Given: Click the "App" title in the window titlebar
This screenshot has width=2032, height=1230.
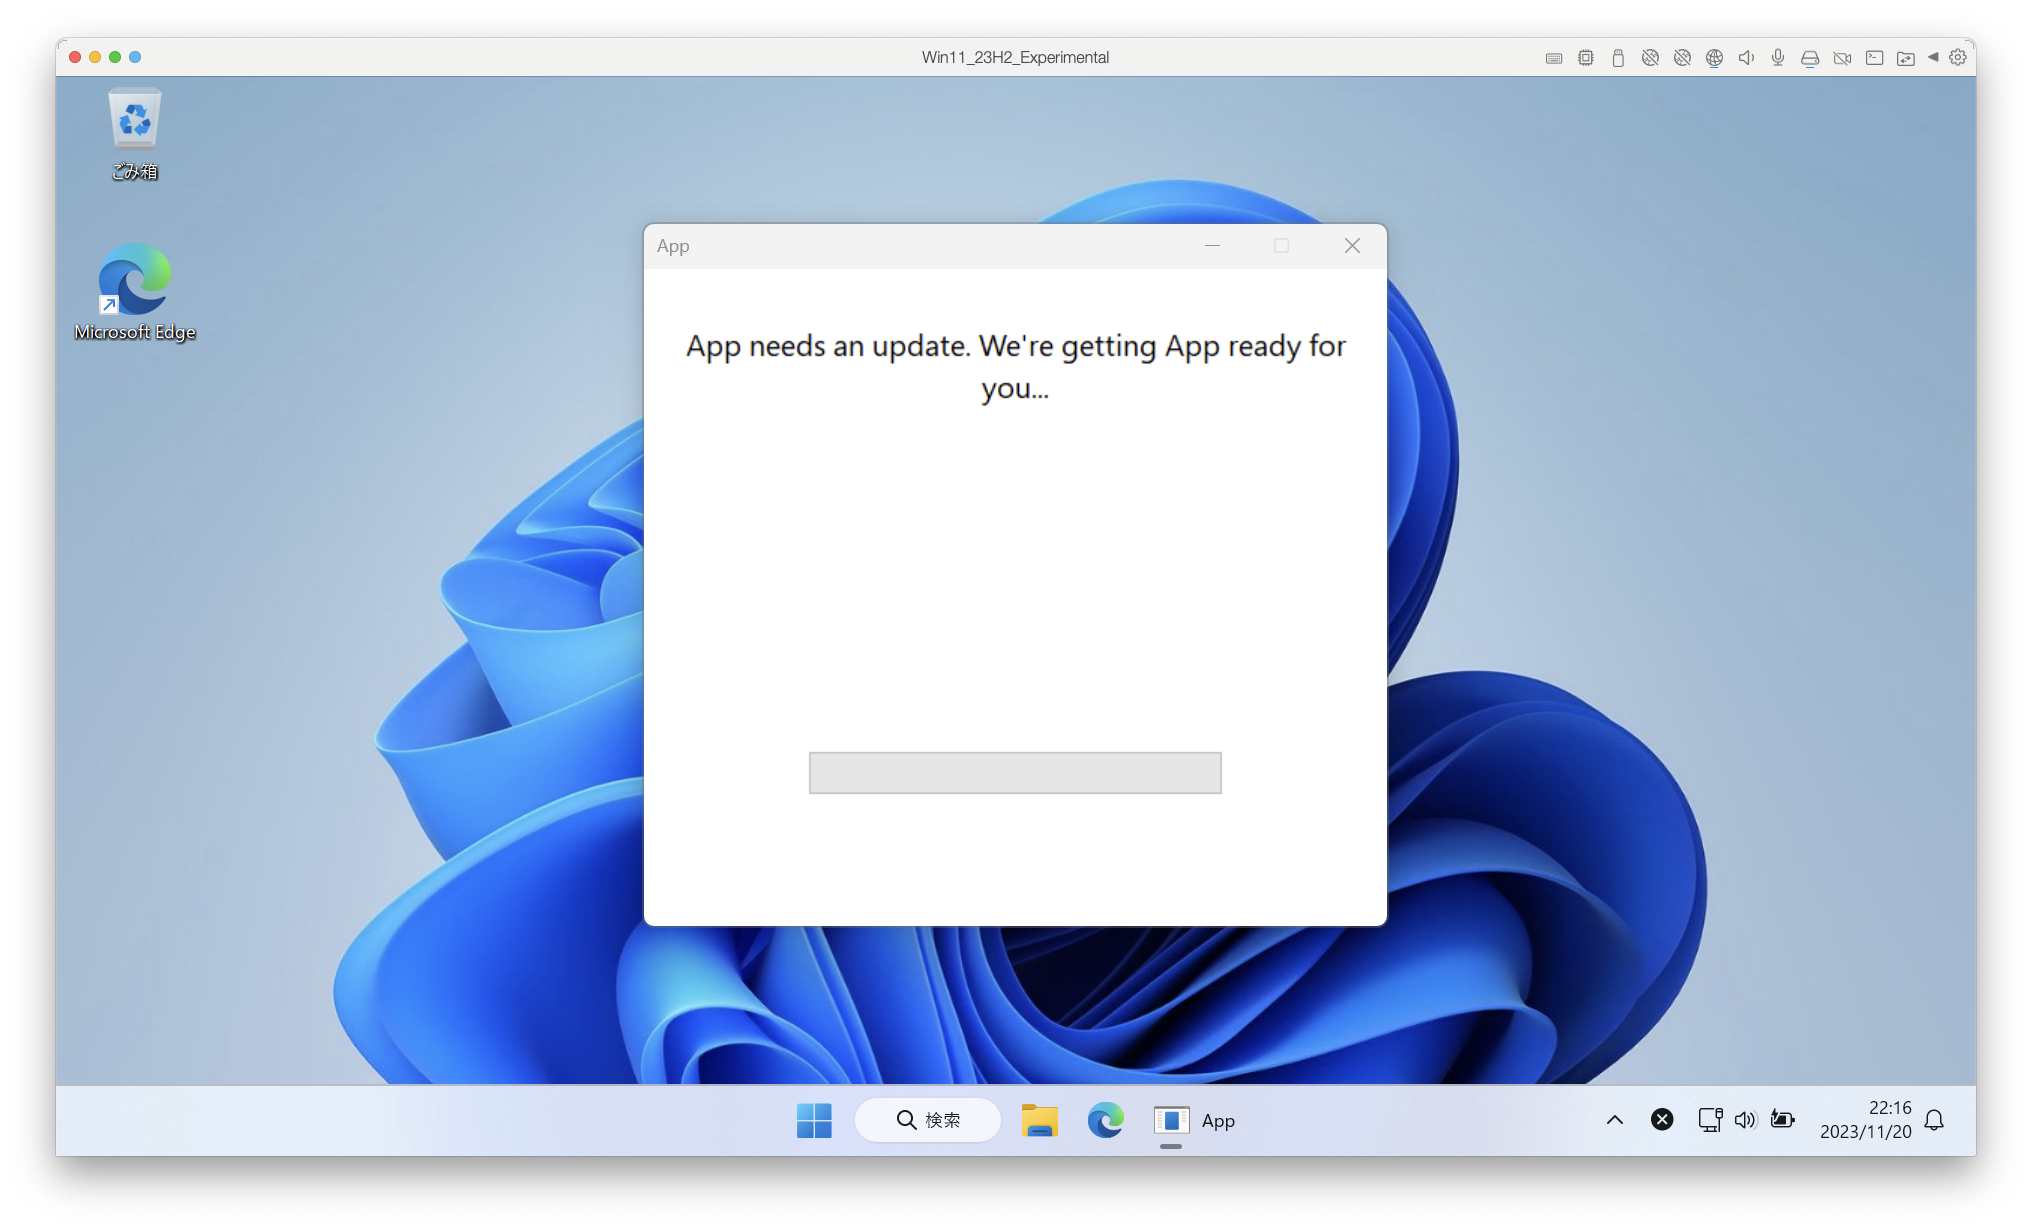Looking at the screenshot, I should pyautogui.click(x=673, y=246).
